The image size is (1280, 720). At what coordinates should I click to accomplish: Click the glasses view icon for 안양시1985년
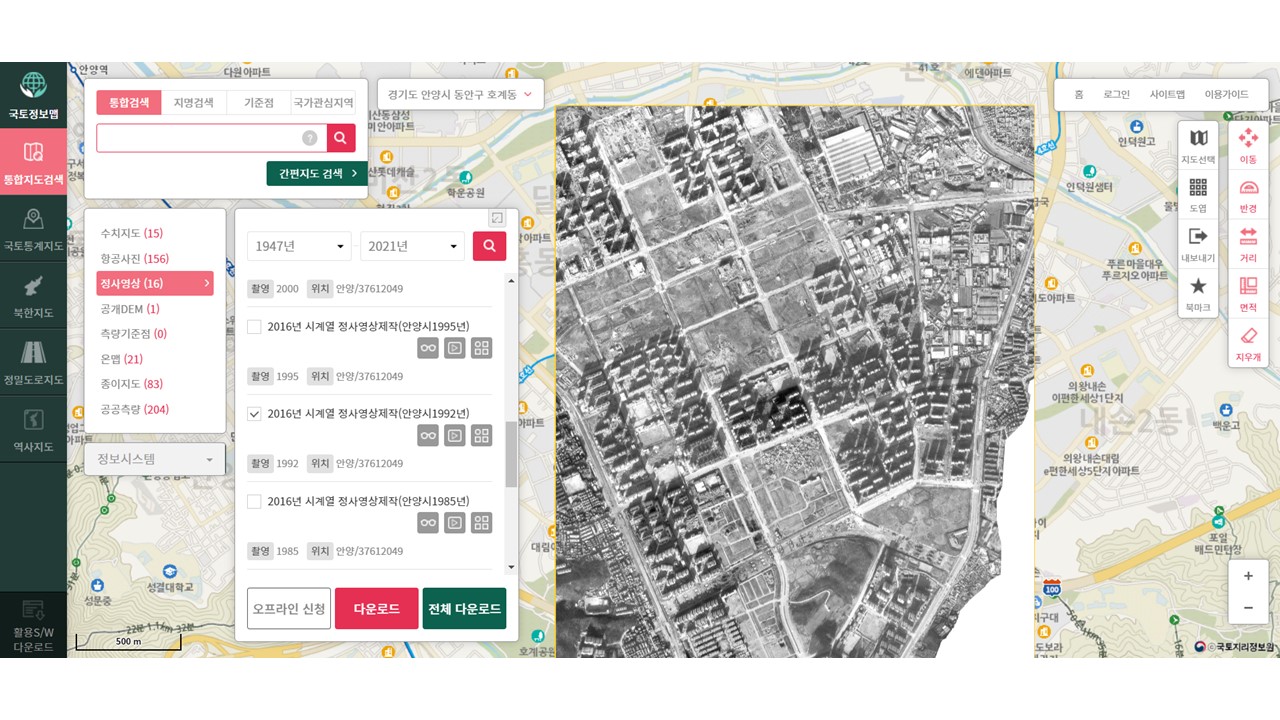428,523
